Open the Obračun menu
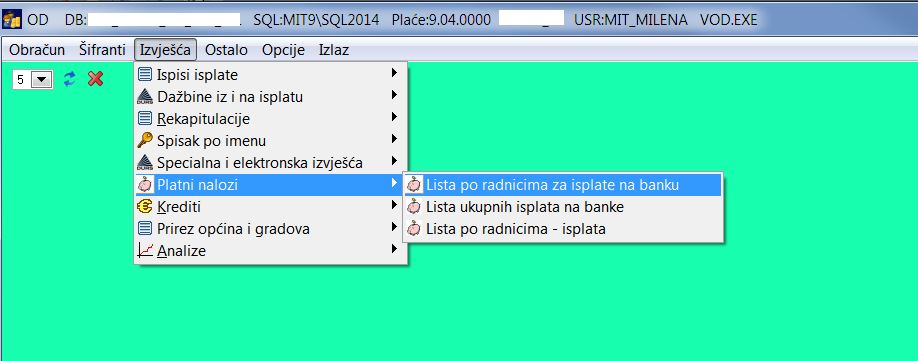The width and height of the screenshot is (918, 361). [x=37, y=50]
